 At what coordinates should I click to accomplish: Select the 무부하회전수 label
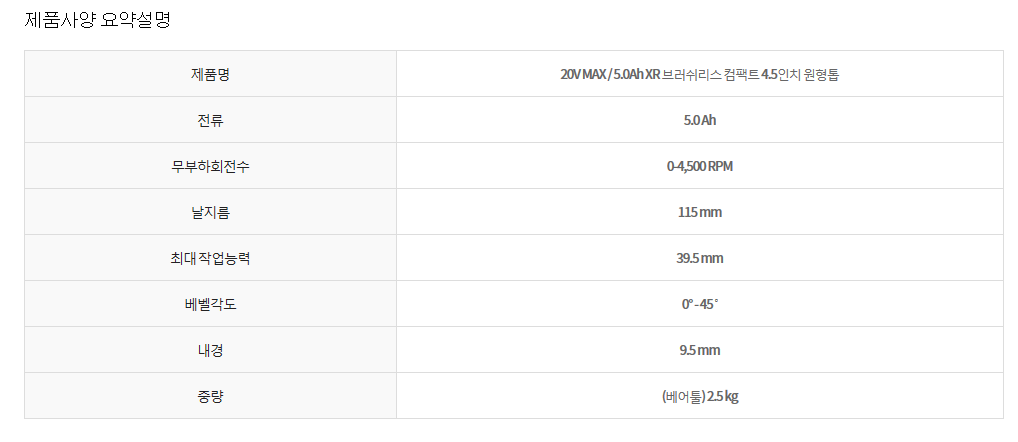click(210, 166)
